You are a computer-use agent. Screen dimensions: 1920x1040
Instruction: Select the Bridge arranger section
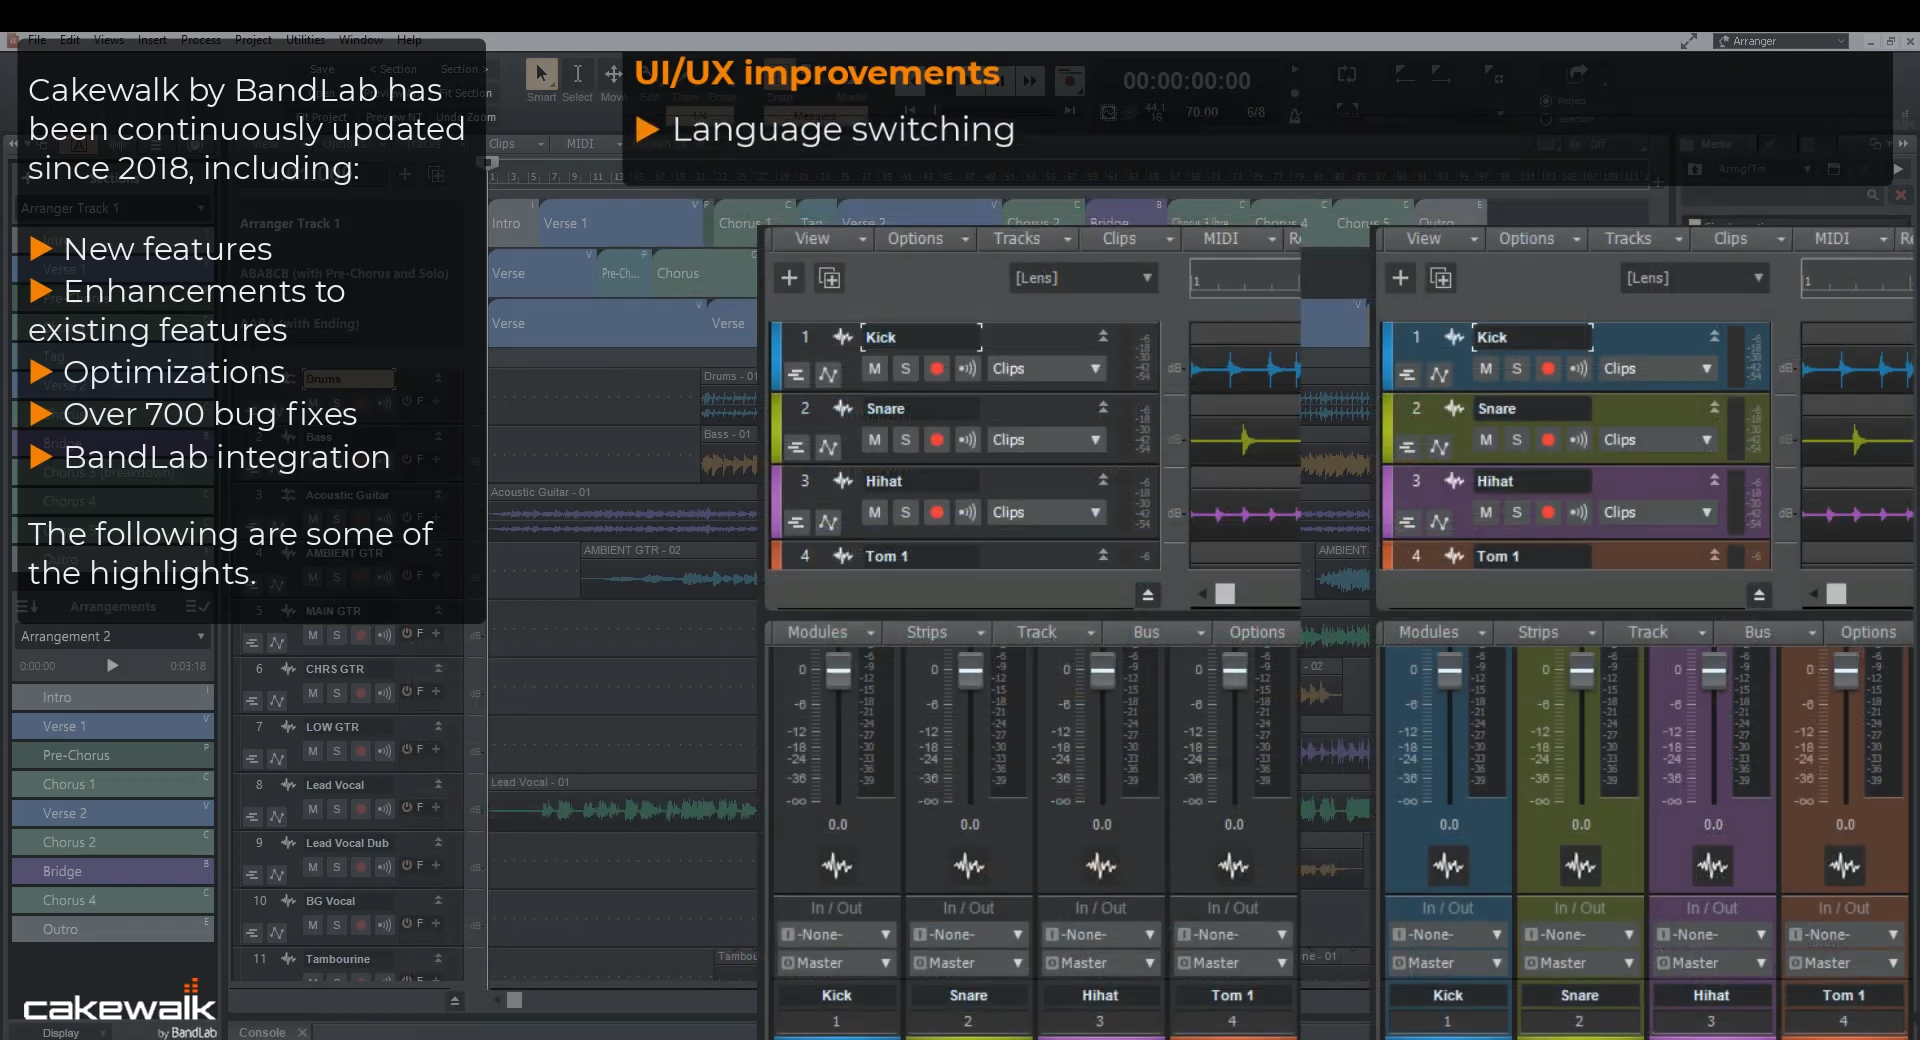pos(113,871)
